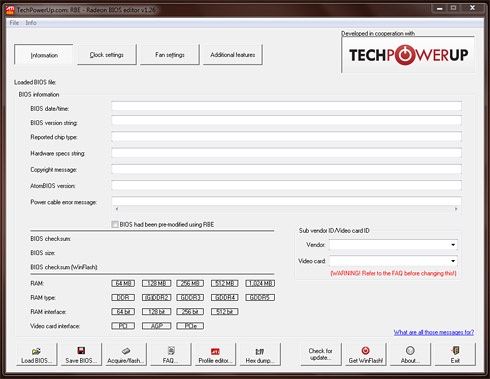Click the 64 MB RAM indicator
Image resolution: width=490 pixels, height=379 pixels.
click(x=123, y=283)
